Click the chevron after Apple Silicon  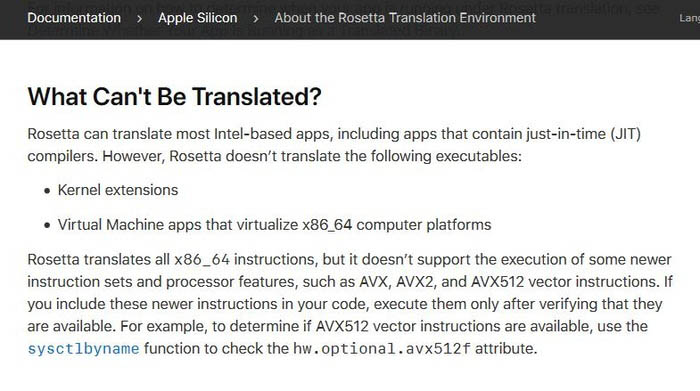point(256,18)
